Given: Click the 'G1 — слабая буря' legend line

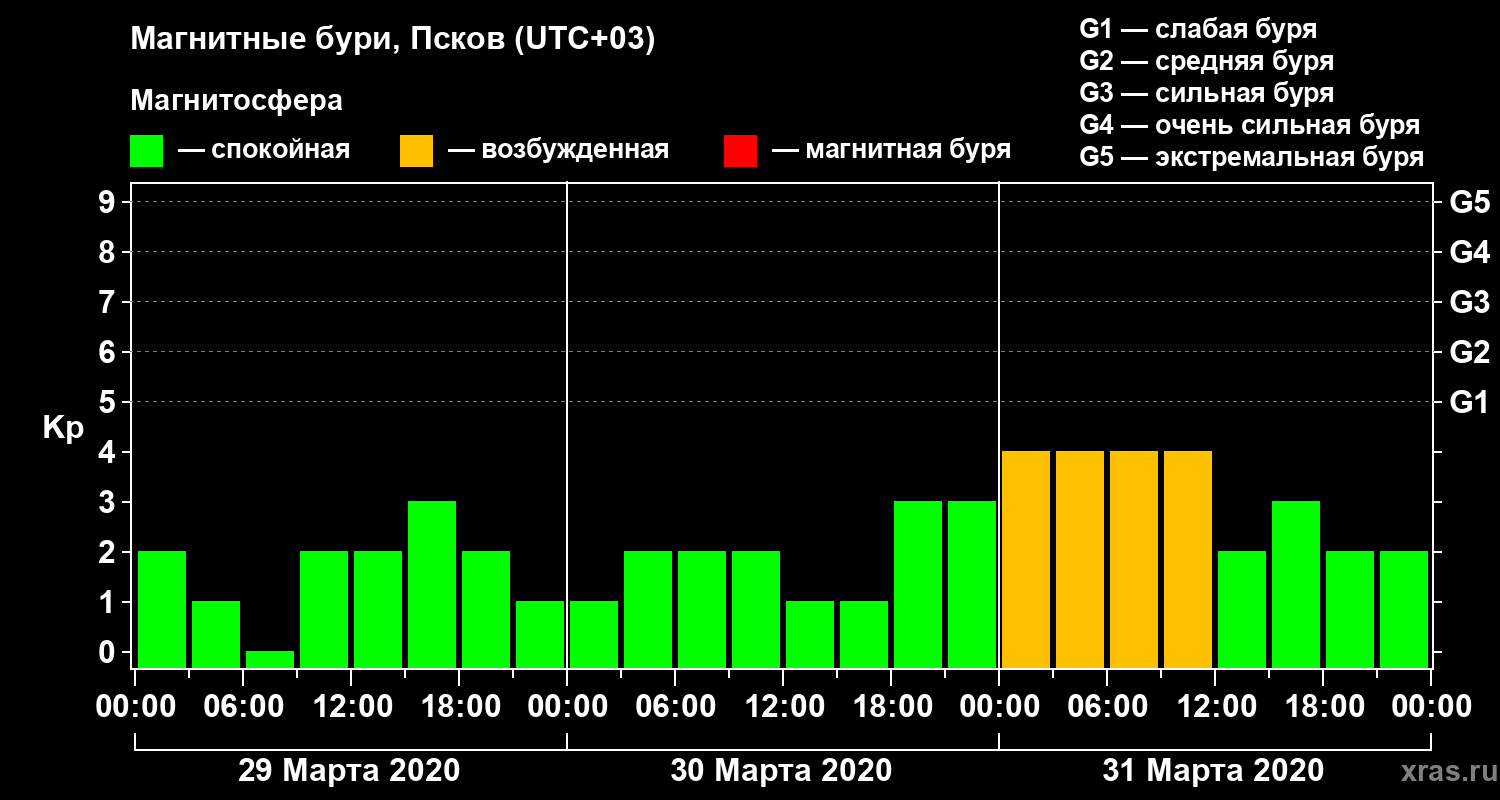Looking at the screenshot, I should point(1198,28).
